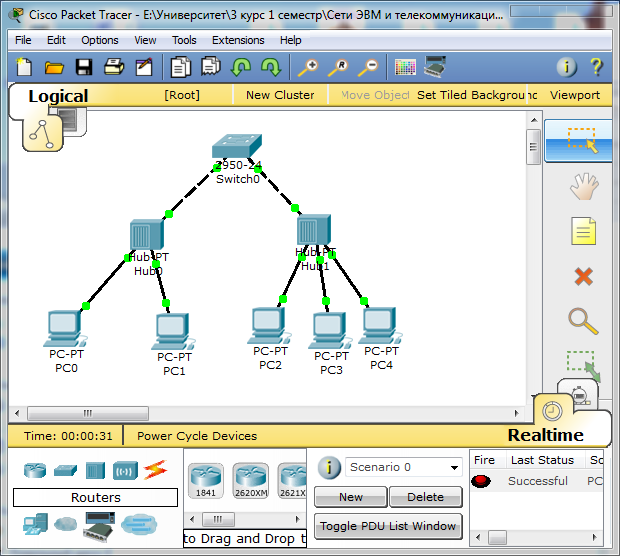Select Routers category icon
Screen dimensions: 620x556
coord(35,470)
